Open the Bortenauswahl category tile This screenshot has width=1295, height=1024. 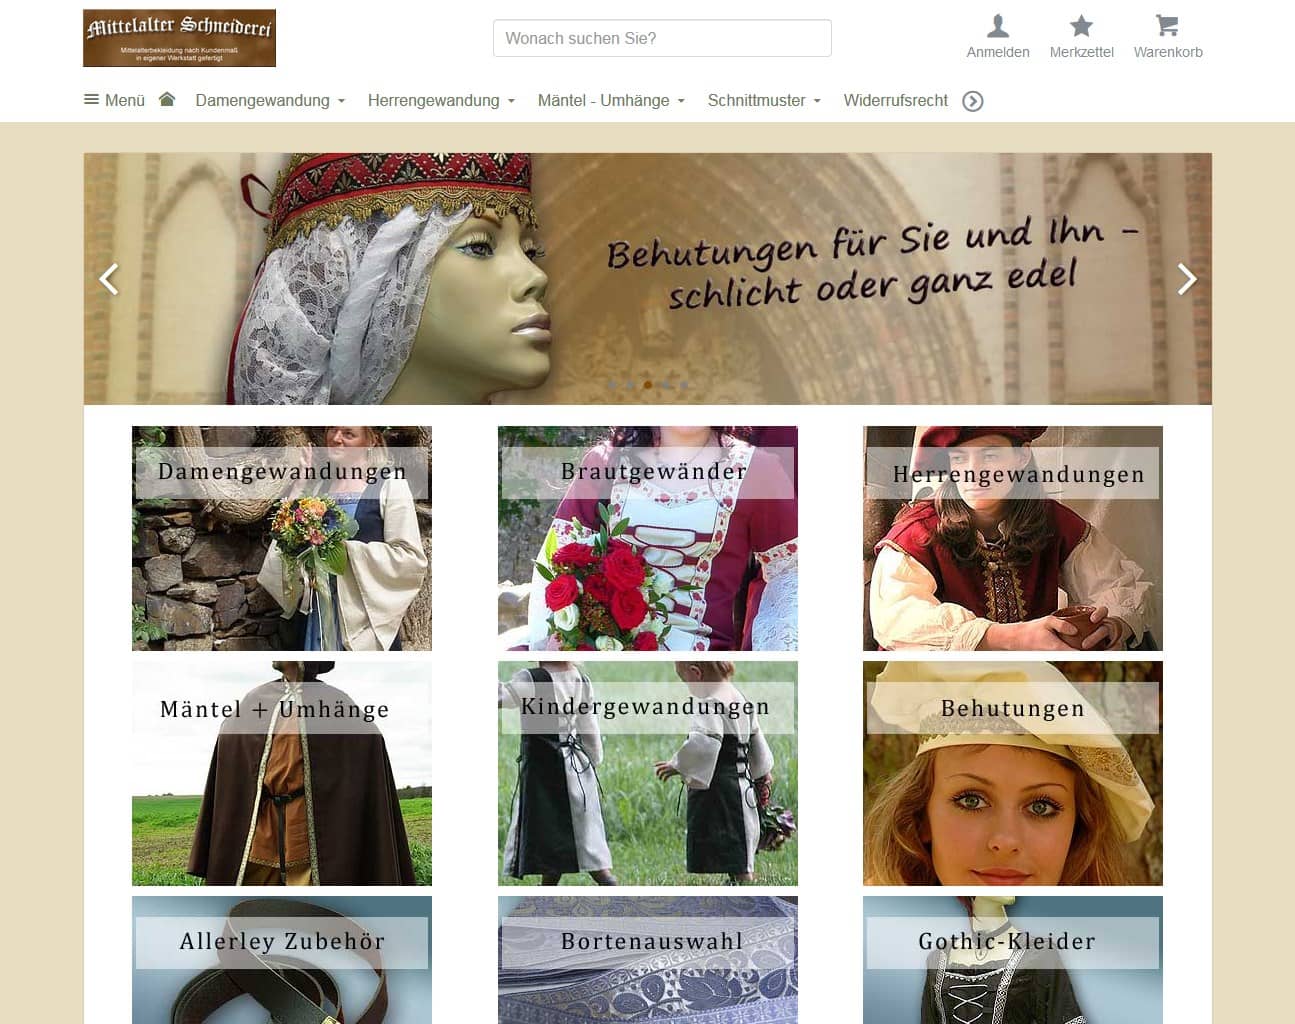[648, 960]
